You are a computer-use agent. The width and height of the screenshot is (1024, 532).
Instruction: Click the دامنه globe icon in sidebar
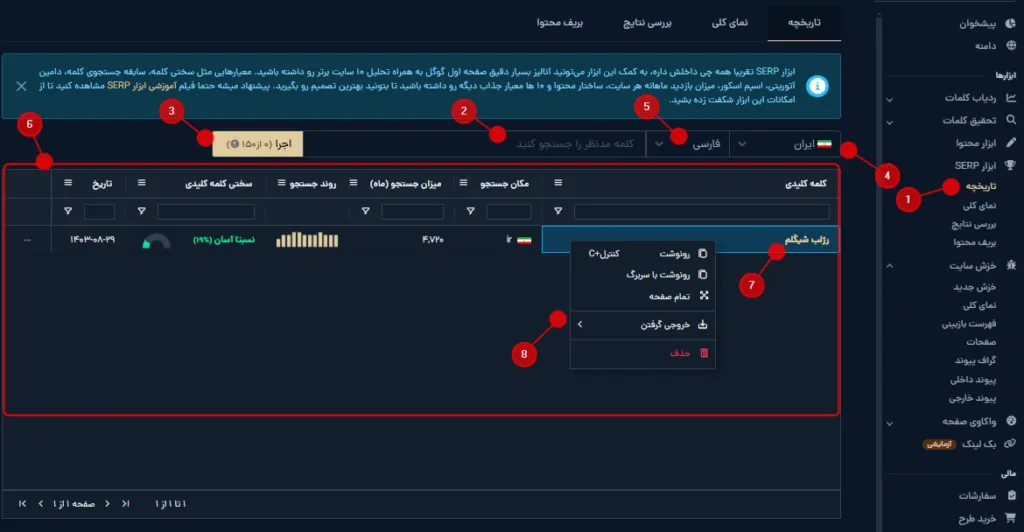point(1010,45)
